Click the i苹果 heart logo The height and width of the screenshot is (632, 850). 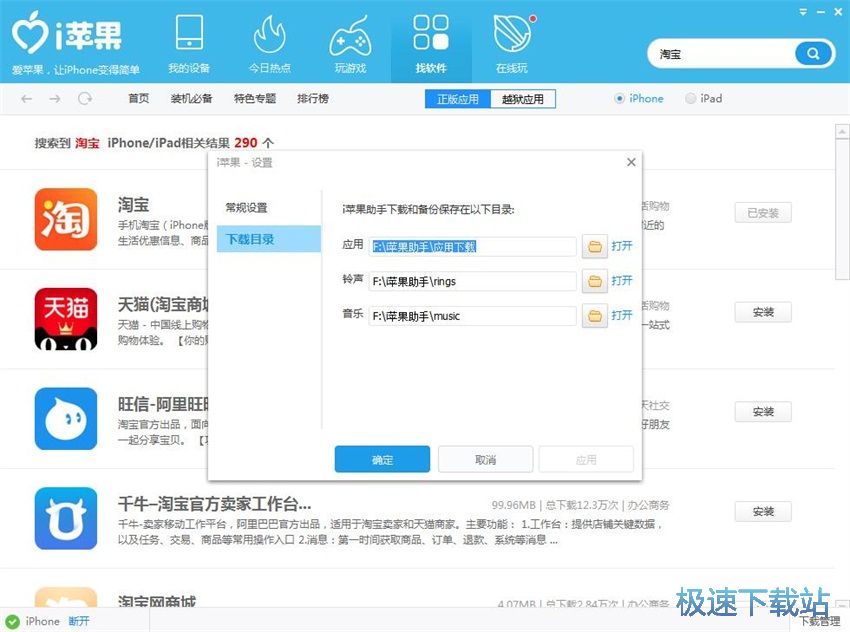pos(31,32)
